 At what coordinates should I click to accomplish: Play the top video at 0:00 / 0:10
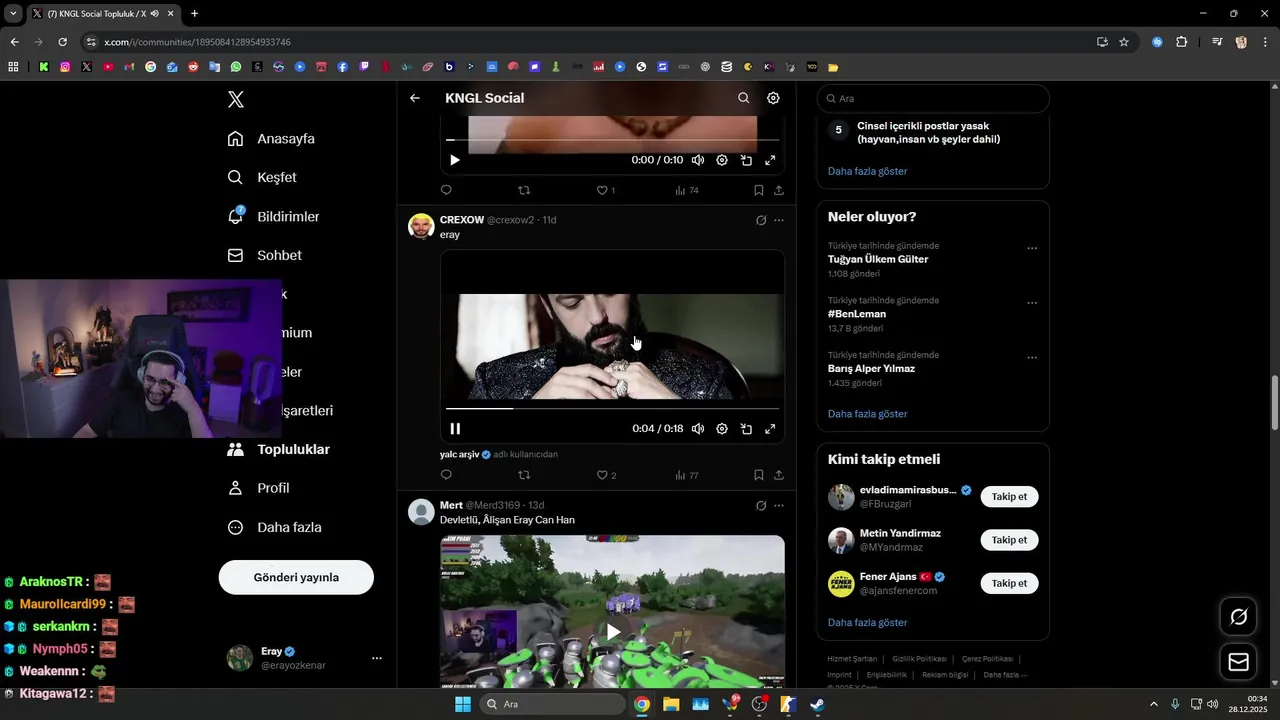(x=455, y=160)
